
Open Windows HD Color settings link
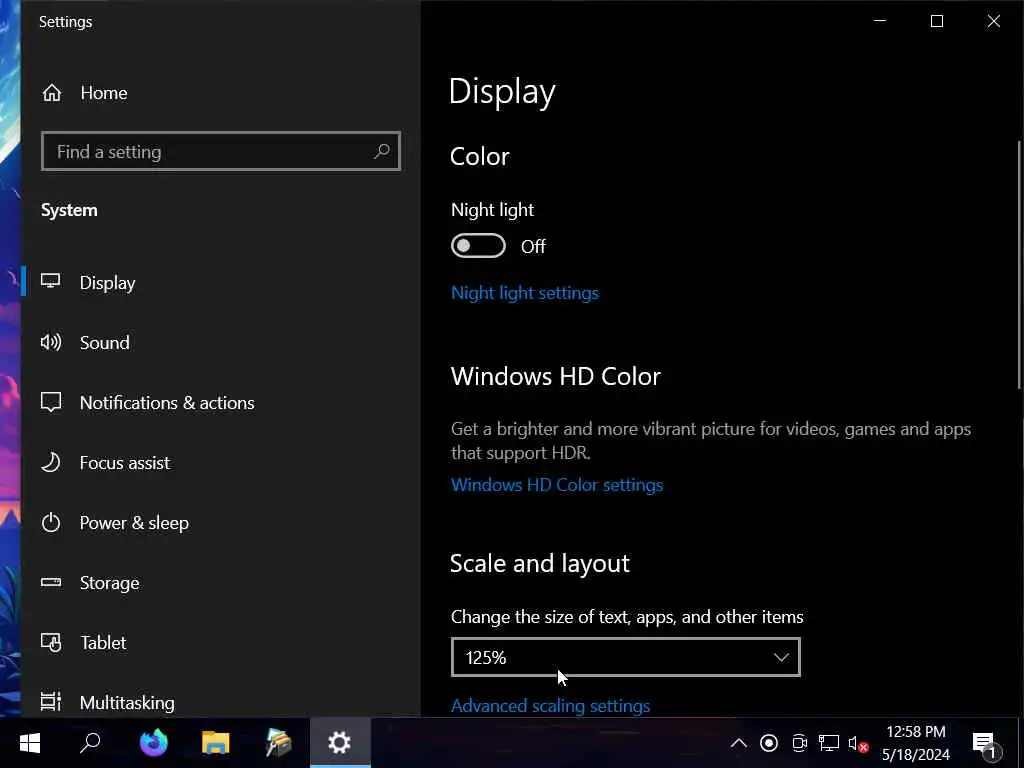556,485
